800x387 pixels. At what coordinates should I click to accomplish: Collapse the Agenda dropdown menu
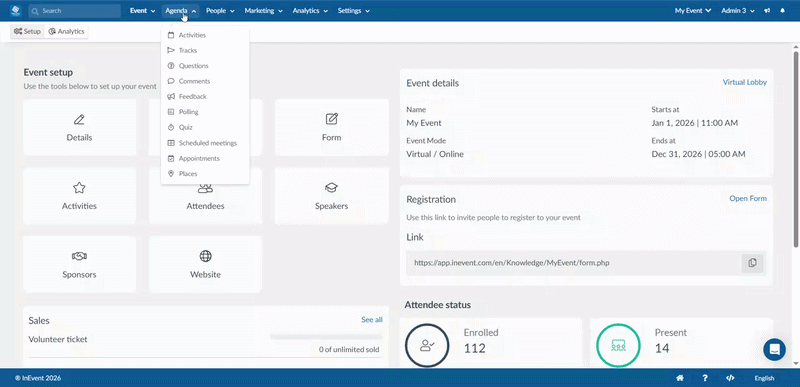click(x=181, y=11)
